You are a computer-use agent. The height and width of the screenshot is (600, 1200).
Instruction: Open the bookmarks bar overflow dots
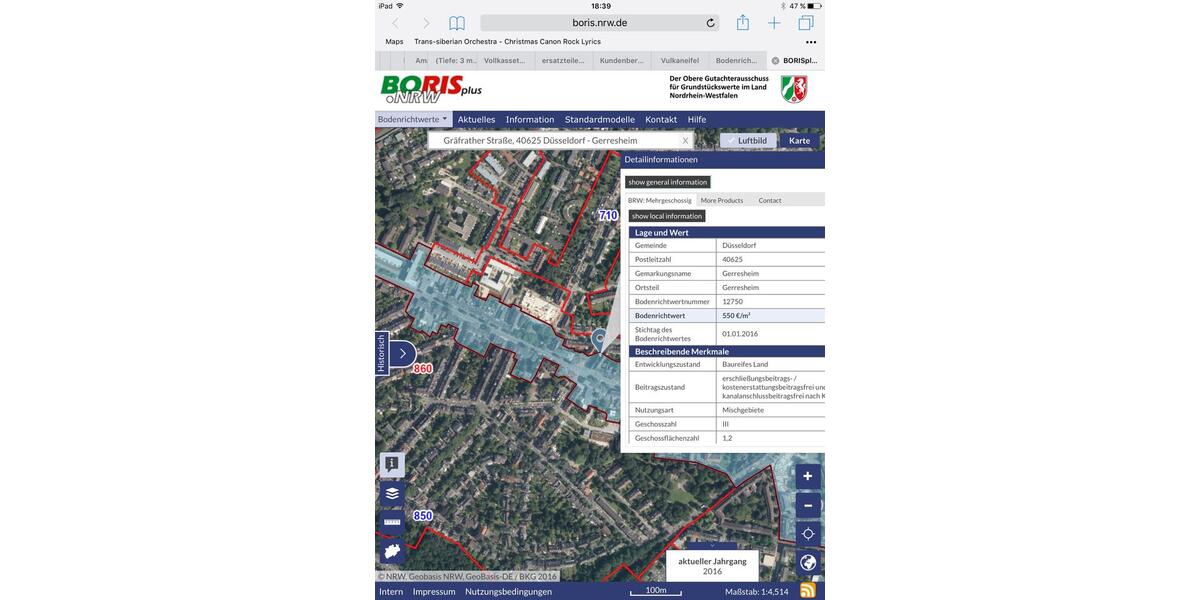pyautogui.click(x=811, y=42)
